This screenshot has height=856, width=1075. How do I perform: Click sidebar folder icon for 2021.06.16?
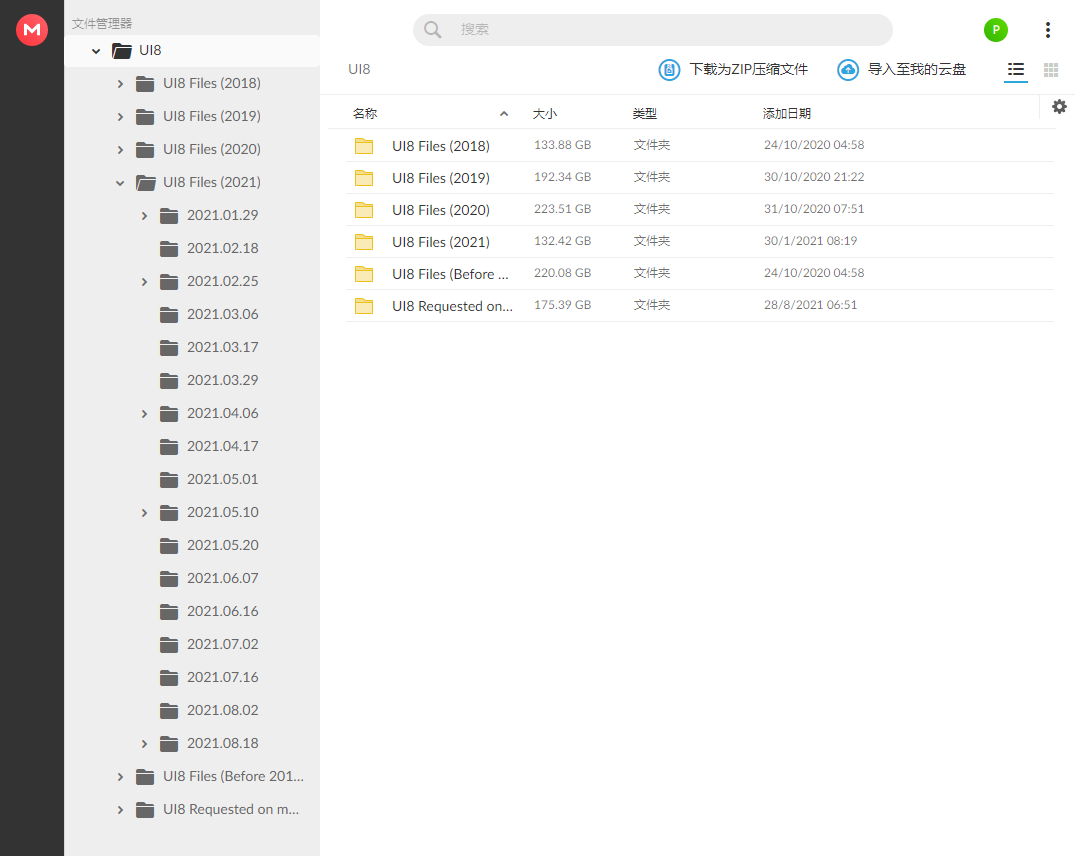pos(169,611)
